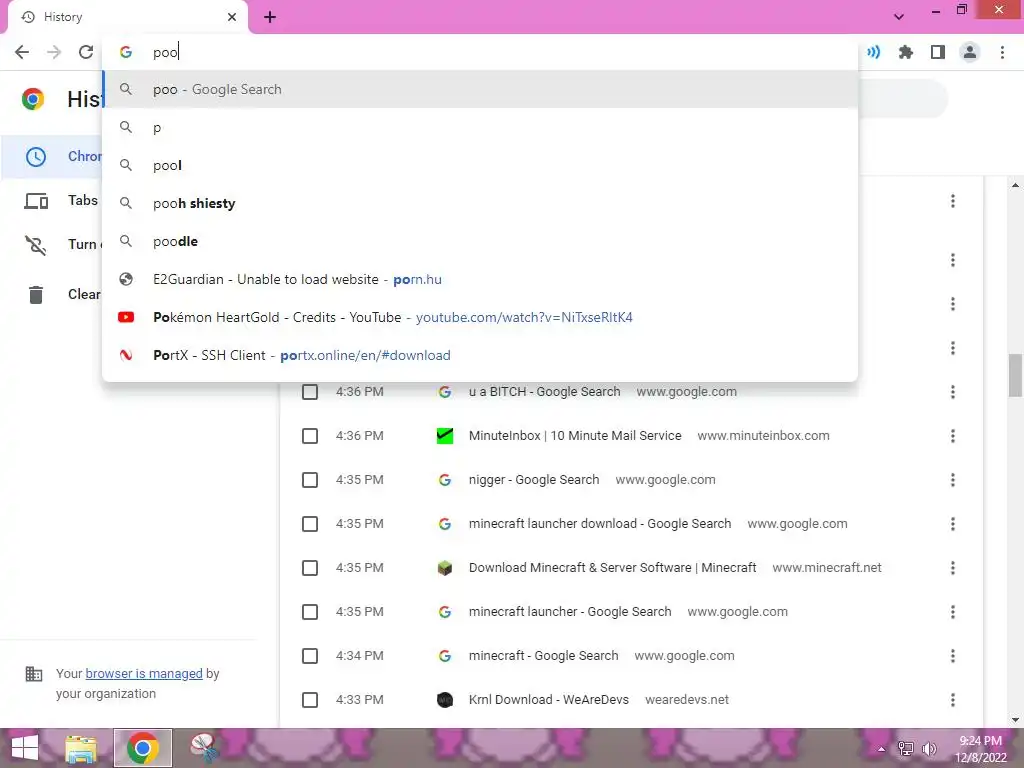Open the Extensions puzzle icon
The width and height of the screenshot is (1024, 768).
click(x=906, y=52)
